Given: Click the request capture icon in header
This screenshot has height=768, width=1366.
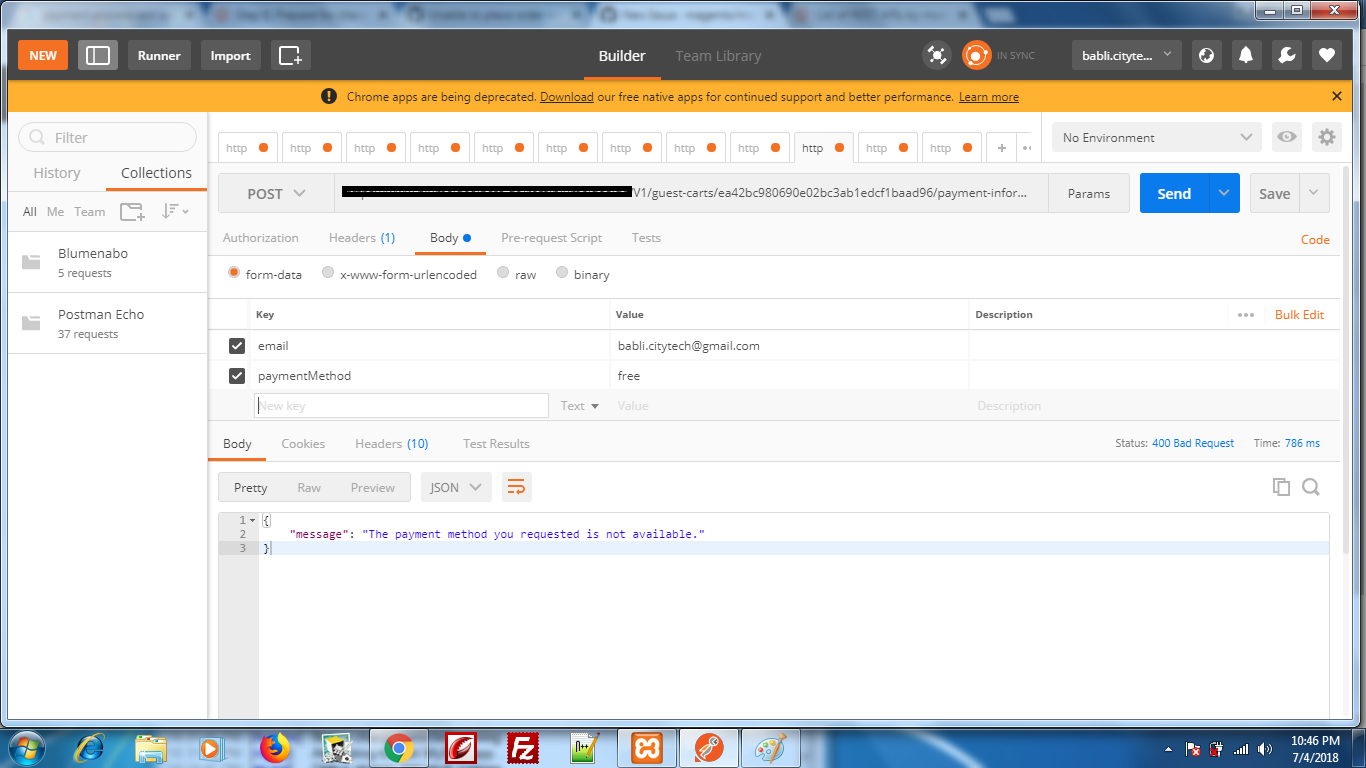Looking at the screenshot, I should [937, 55].
